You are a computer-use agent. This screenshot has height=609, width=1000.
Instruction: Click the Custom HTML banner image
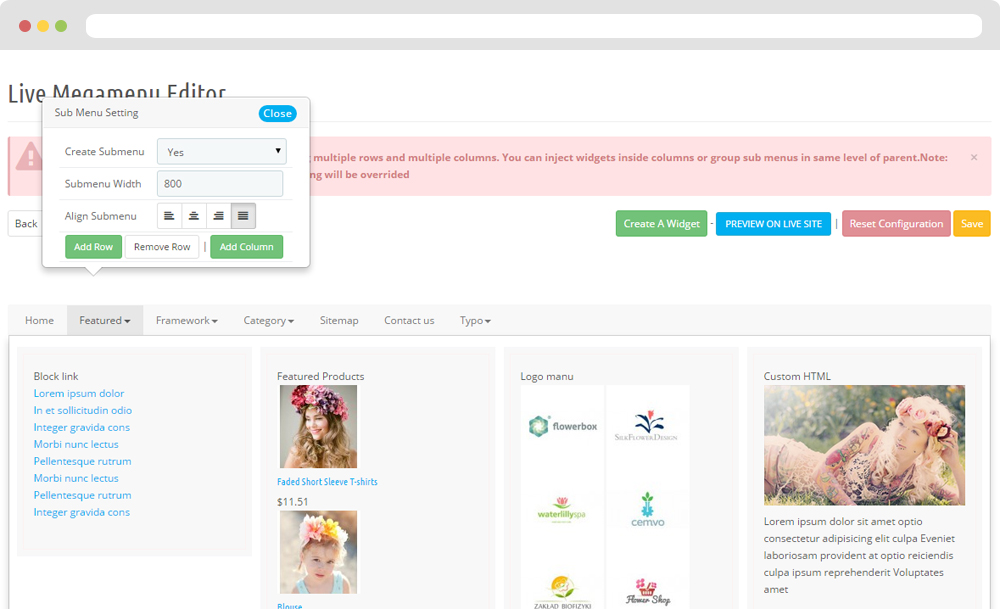coord(864,445)
